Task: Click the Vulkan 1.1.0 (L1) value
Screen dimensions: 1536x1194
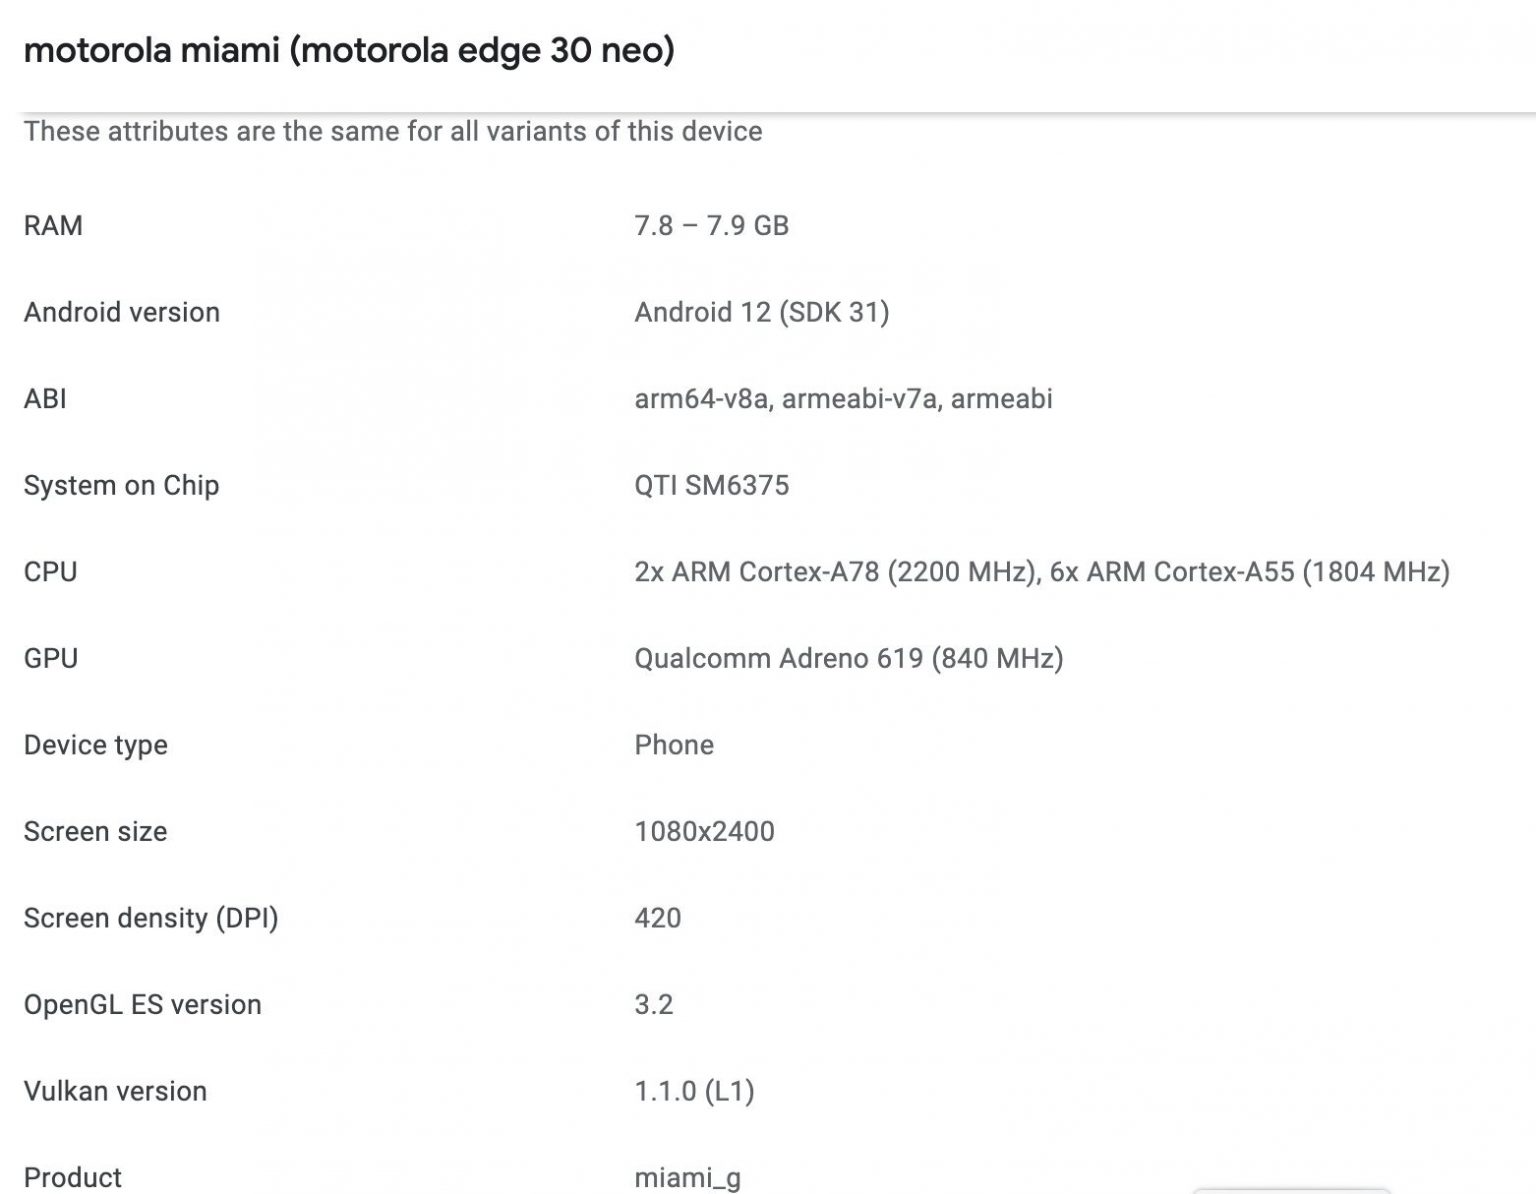Action: (694, 1091)
